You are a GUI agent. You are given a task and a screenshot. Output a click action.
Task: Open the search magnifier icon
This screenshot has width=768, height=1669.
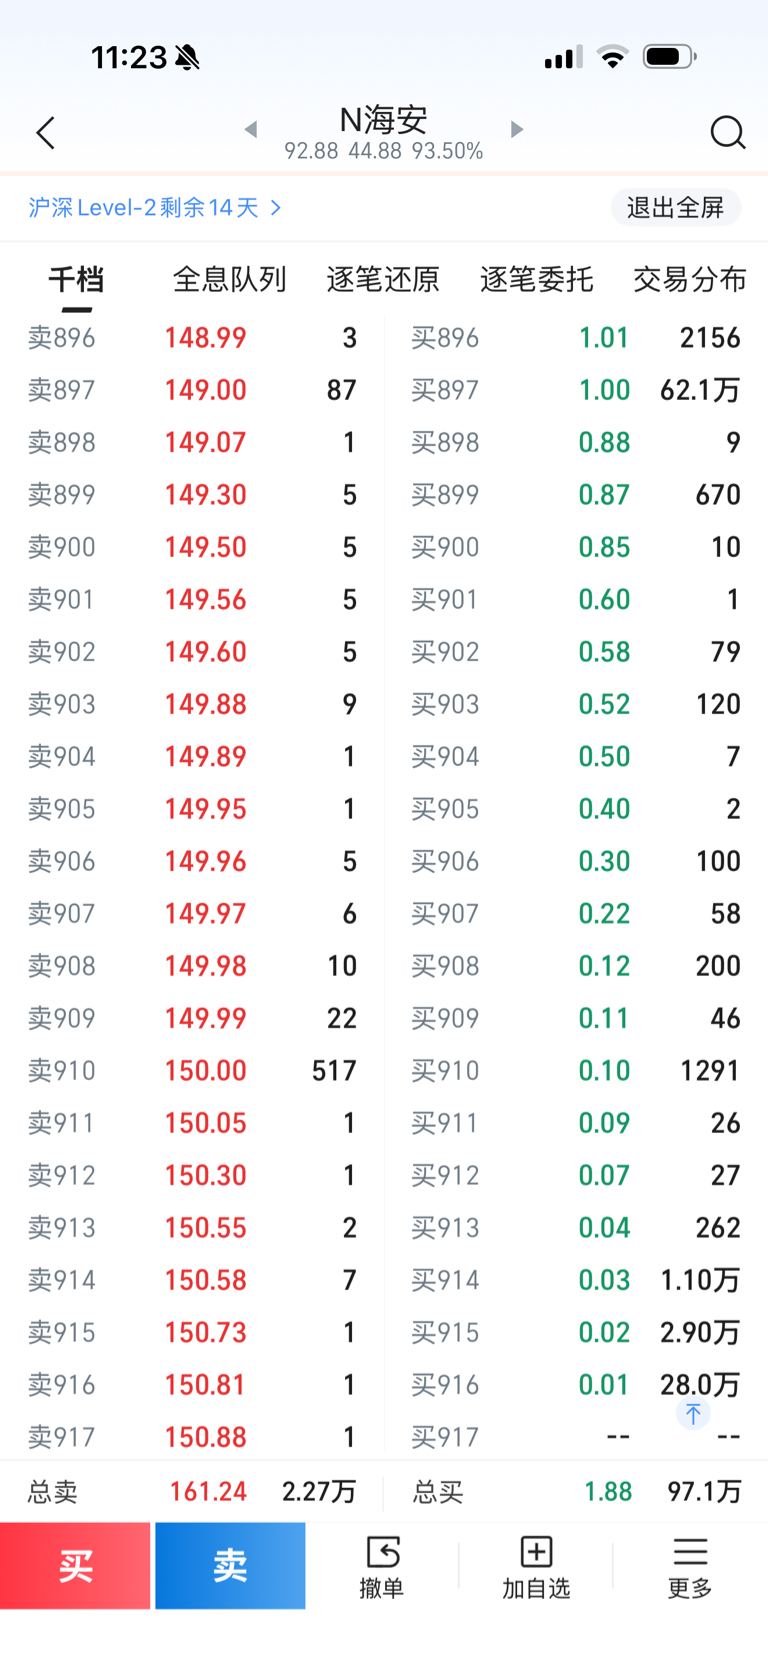coord(727,133)
